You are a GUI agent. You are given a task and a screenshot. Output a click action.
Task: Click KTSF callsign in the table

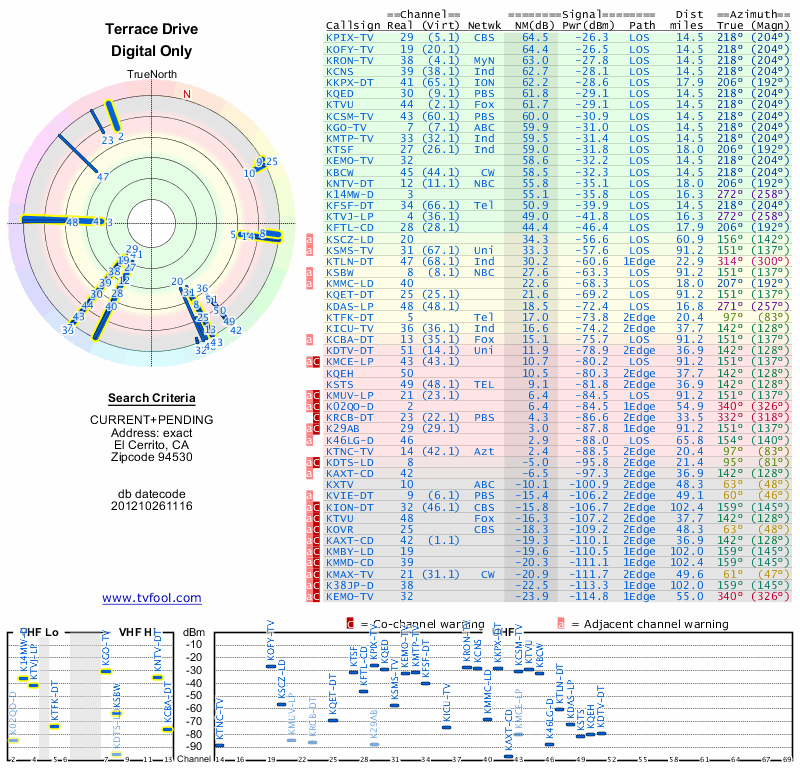tap(340, 150)
